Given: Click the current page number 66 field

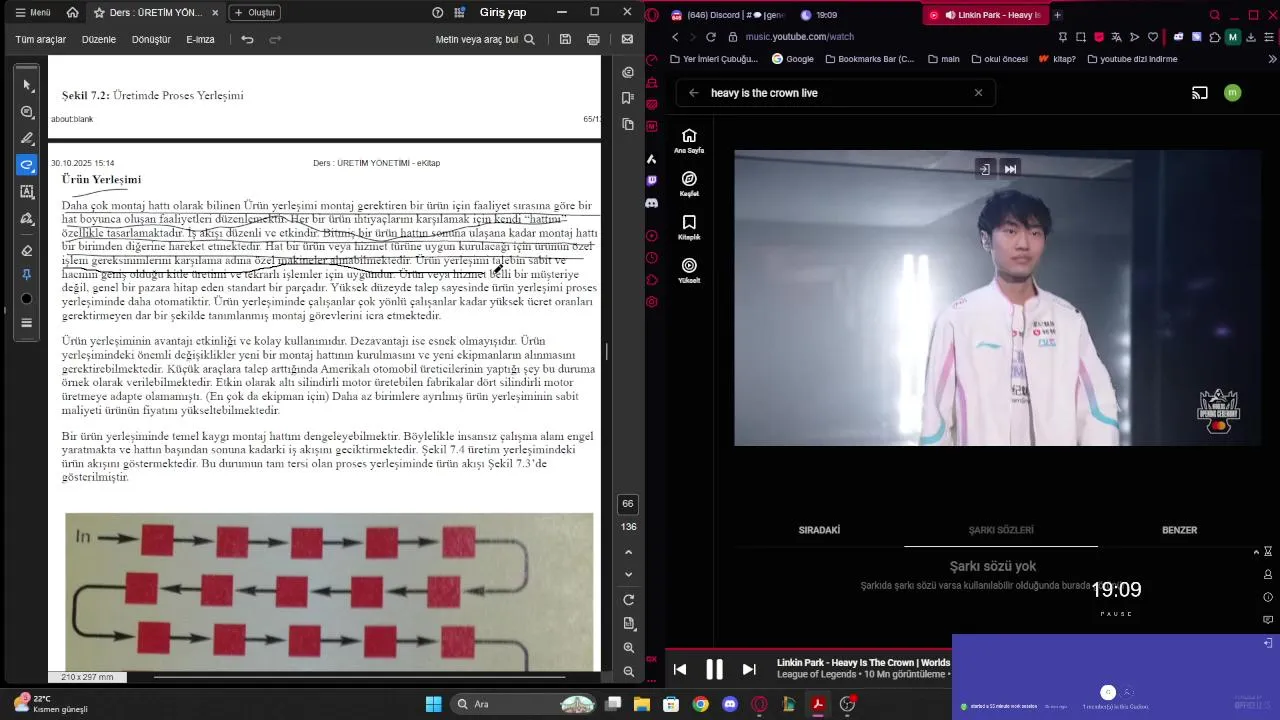Looking at the screenshot, I should click(628, 504).
